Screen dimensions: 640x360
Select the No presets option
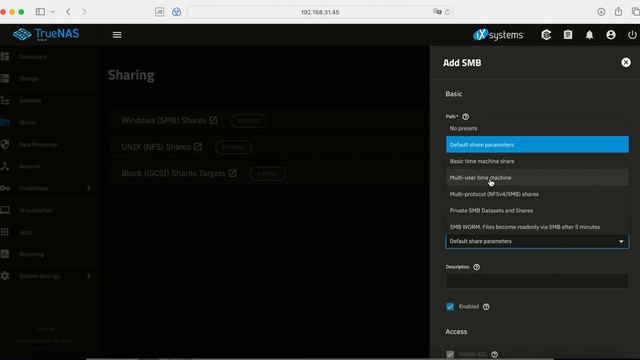537,128
